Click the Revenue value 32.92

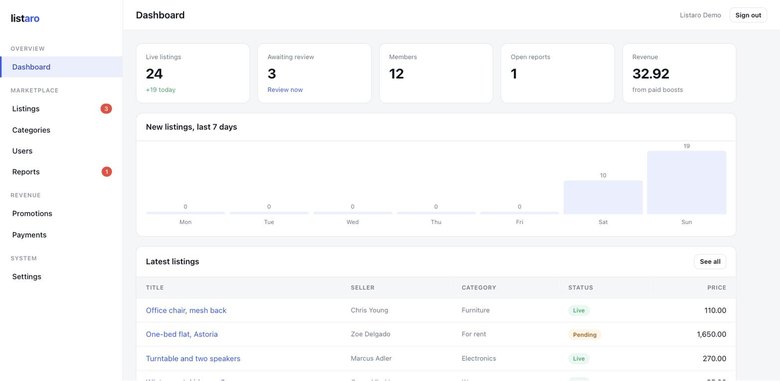pos(651,74)
